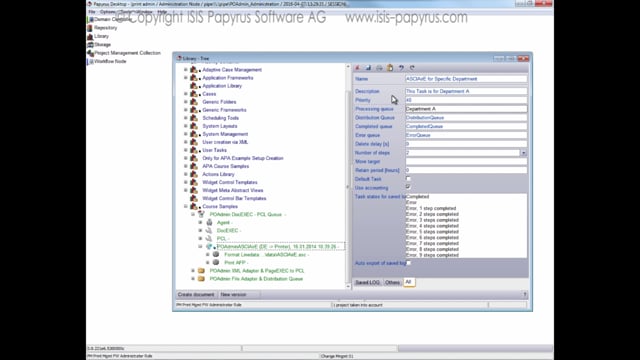This screenshot has width=640, height=360.
Task: Click the POAdmin File Adapter folder icon
Action: (201, 279)
